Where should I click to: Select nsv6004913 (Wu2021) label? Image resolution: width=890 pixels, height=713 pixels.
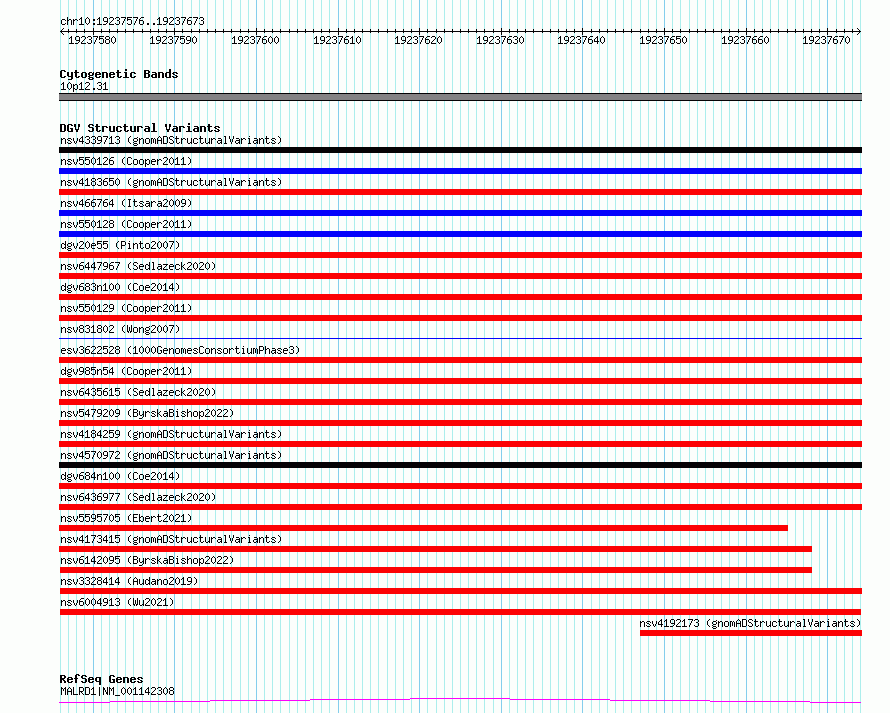pyautogui.click(x=117, y=602)
